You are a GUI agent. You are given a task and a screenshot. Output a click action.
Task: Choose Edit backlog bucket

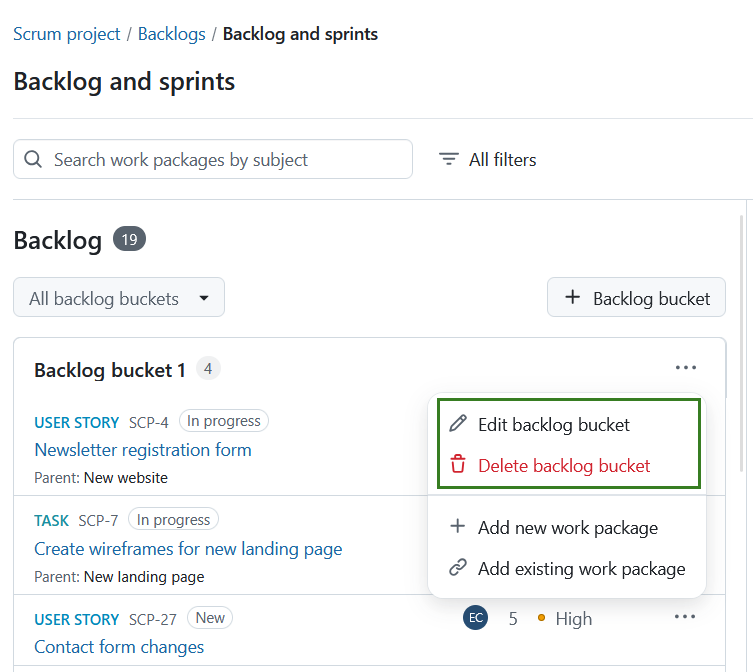coord(569,425)
